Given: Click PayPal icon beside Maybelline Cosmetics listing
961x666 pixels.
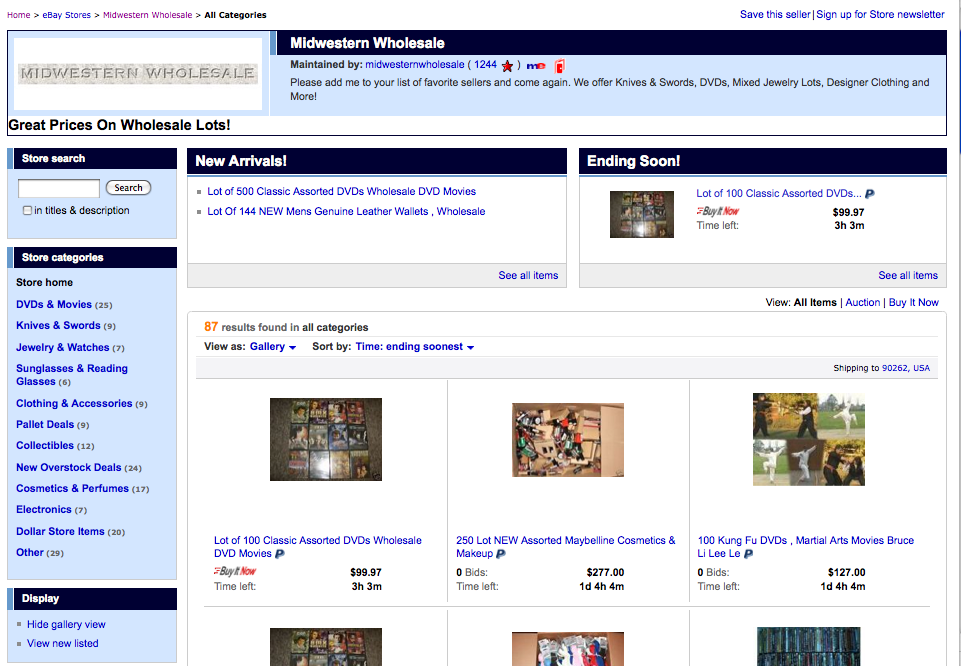Looking at the screenshot, I should coord(501,554).
